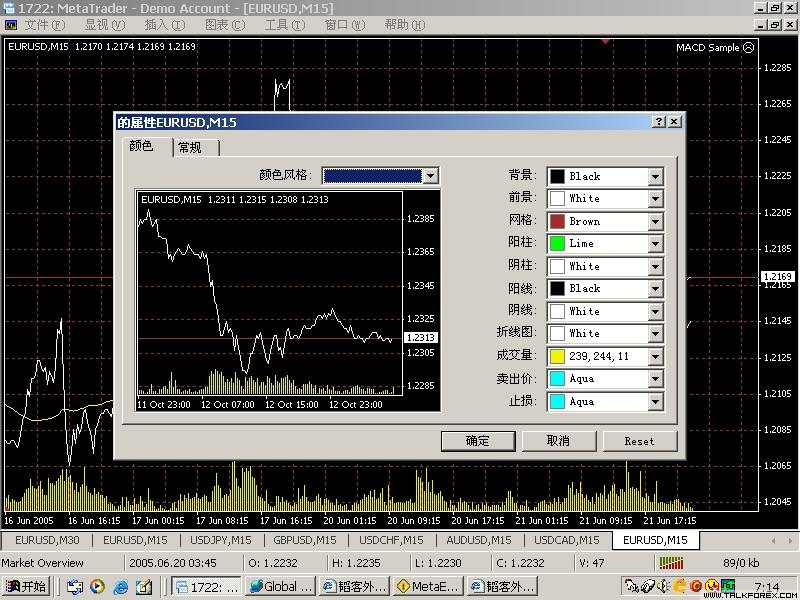Expand the 背景 Black color dropdown

656,177
